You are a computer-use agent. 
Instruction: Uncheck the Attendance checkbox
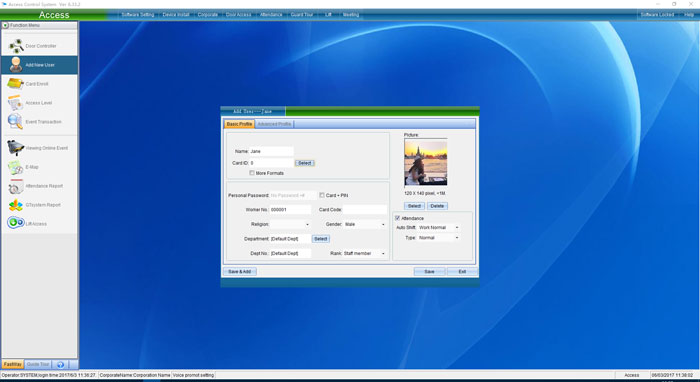coord(397,218)
